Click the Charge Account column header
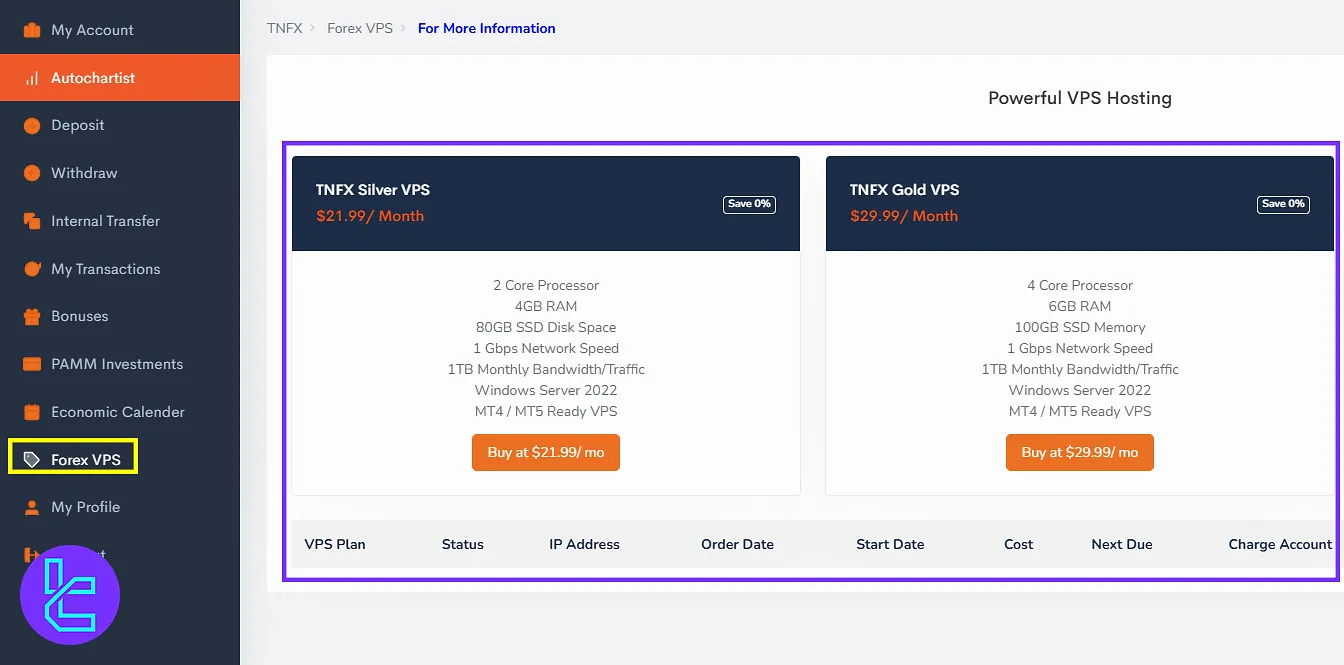This screenshot has width=1344, height=665. tap(1280, 544)
